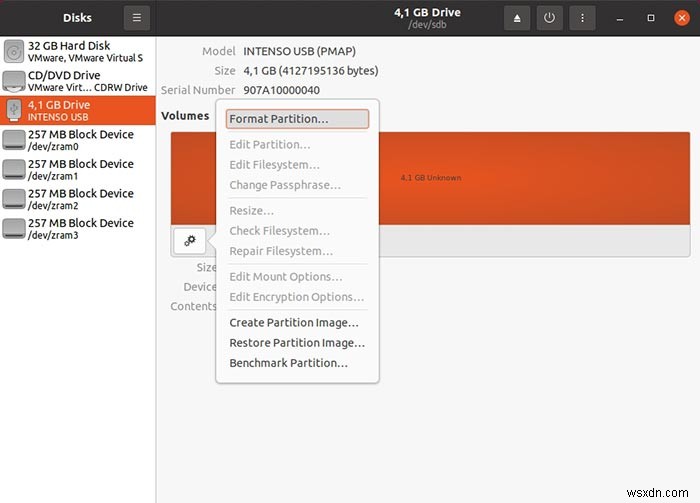Image resolution: width=700 pixels, height=503 pixels.
Task: Select block device /dev/zram0
Action: [x=78, y=140]
